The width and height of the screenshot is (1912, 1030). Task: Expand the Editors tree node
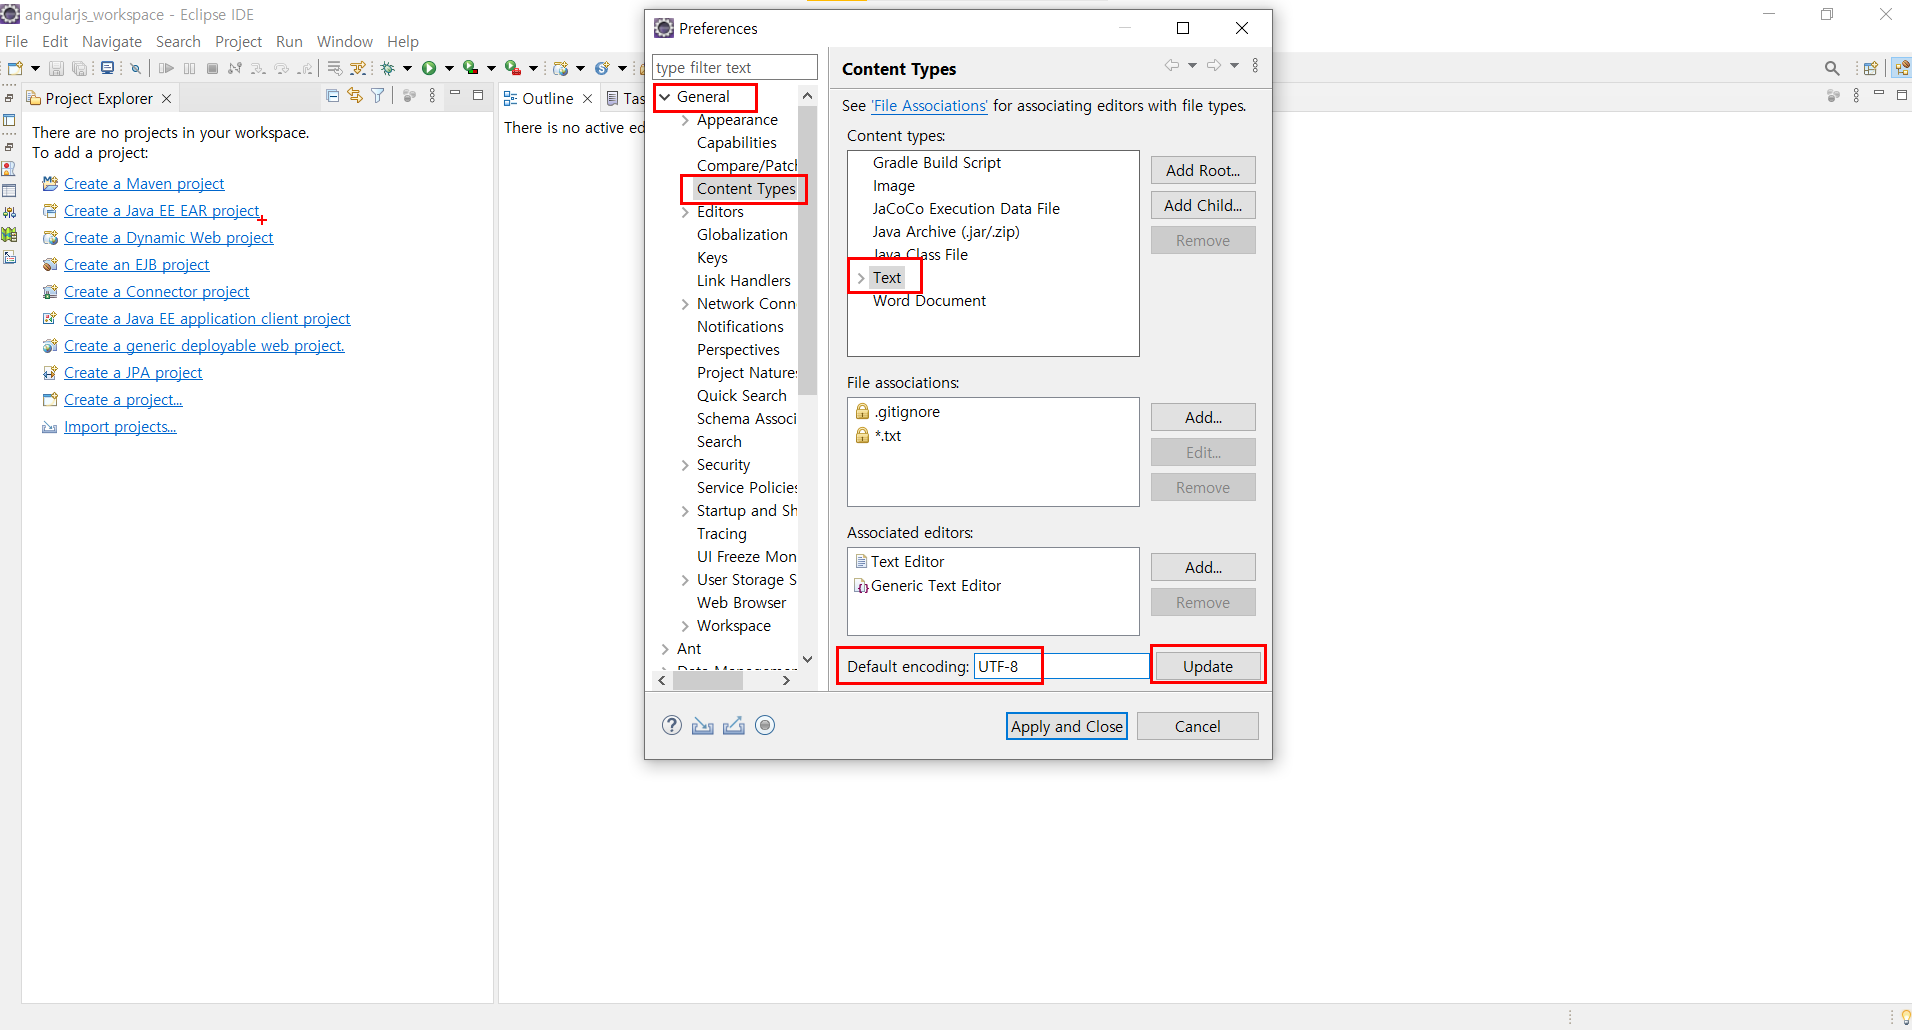pos(685,212)
